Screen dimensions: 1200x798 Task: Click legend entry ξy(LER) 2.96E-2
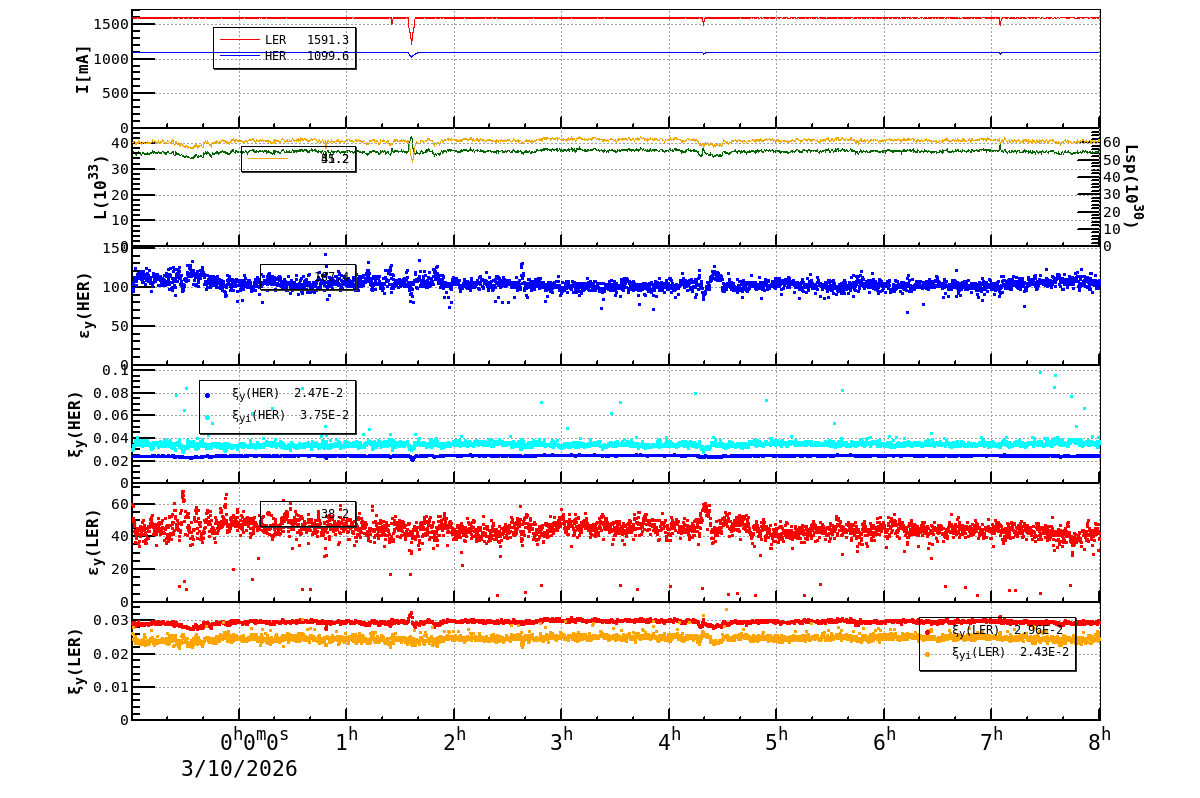996,631
